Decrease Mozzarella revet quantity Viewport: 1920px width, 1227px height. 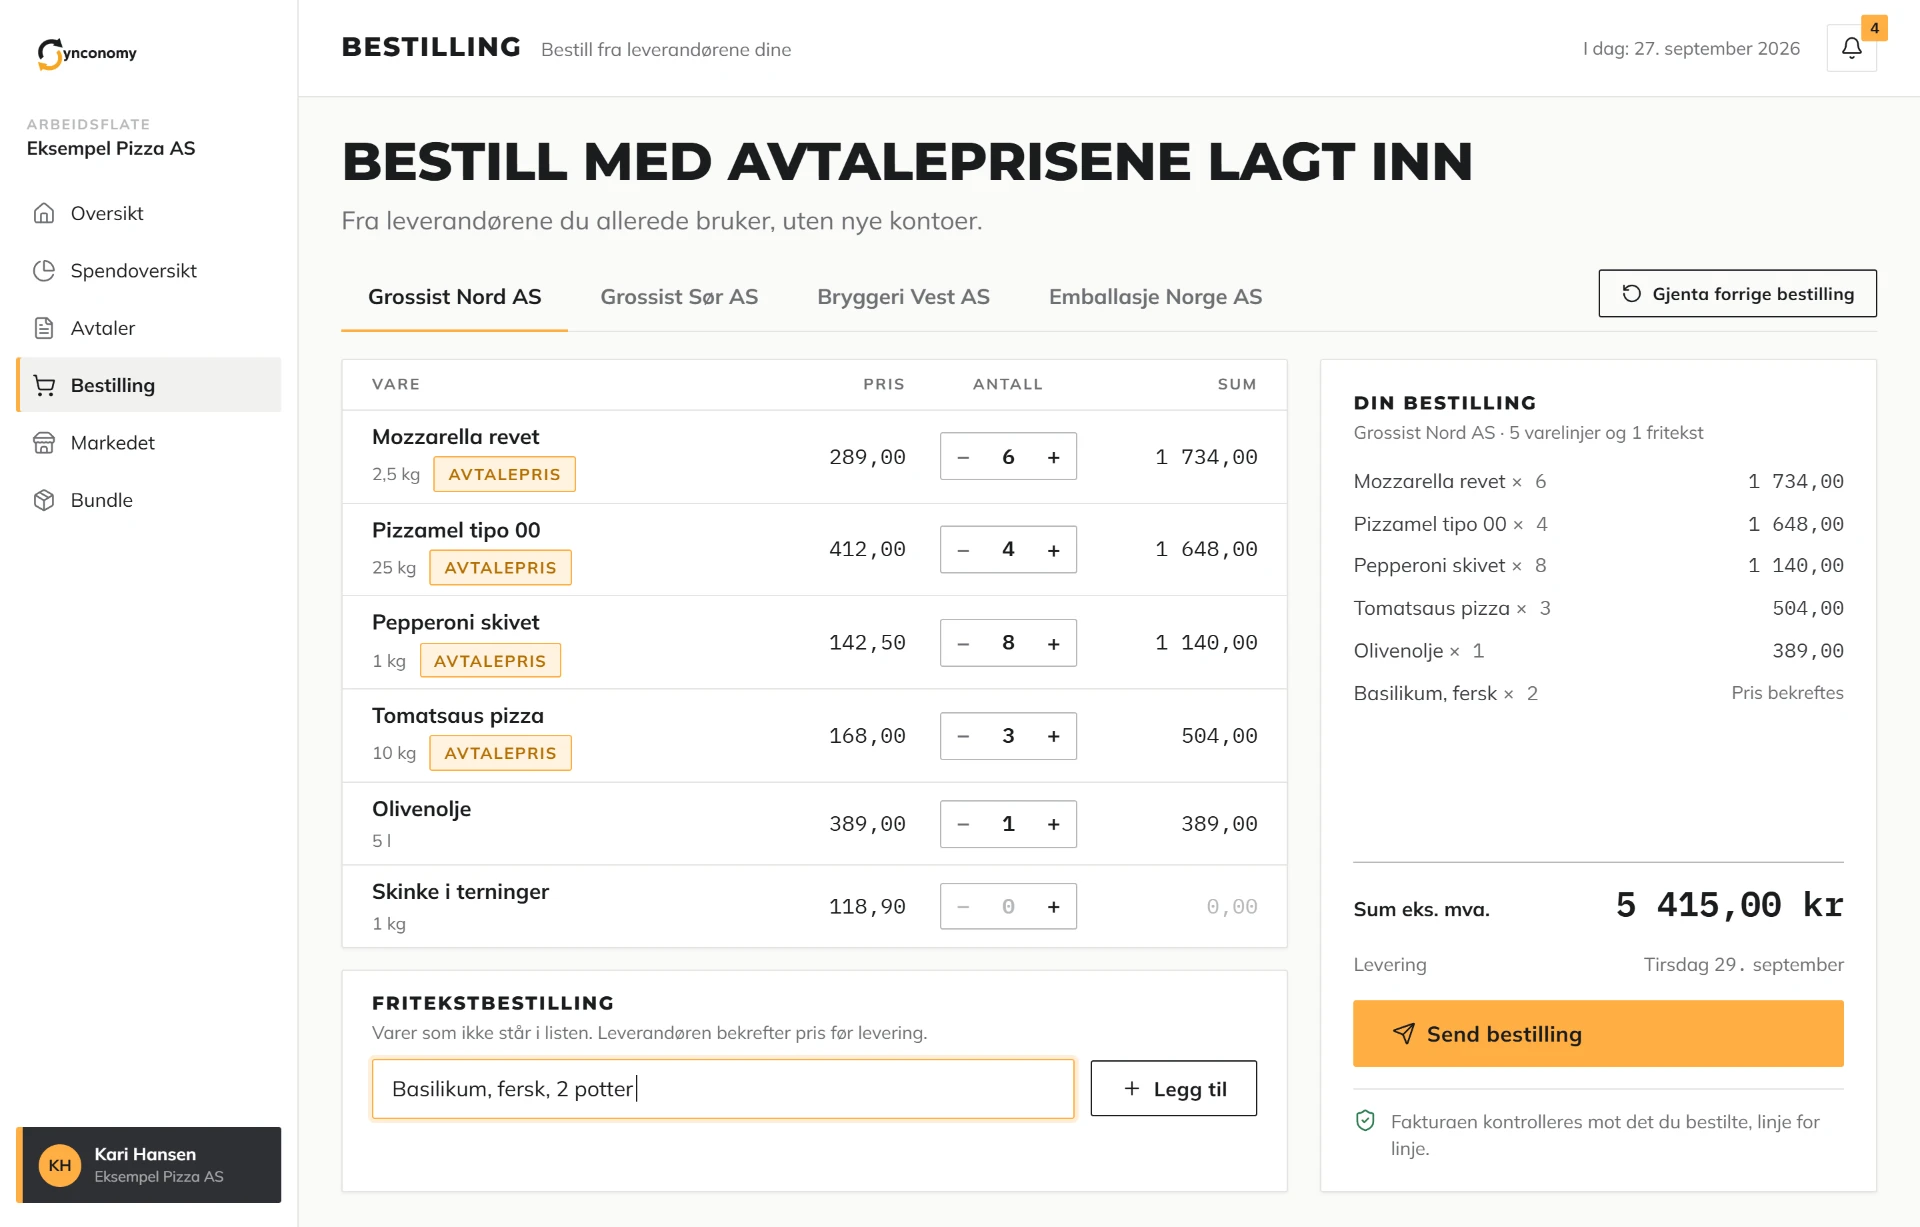click(963, 457)
